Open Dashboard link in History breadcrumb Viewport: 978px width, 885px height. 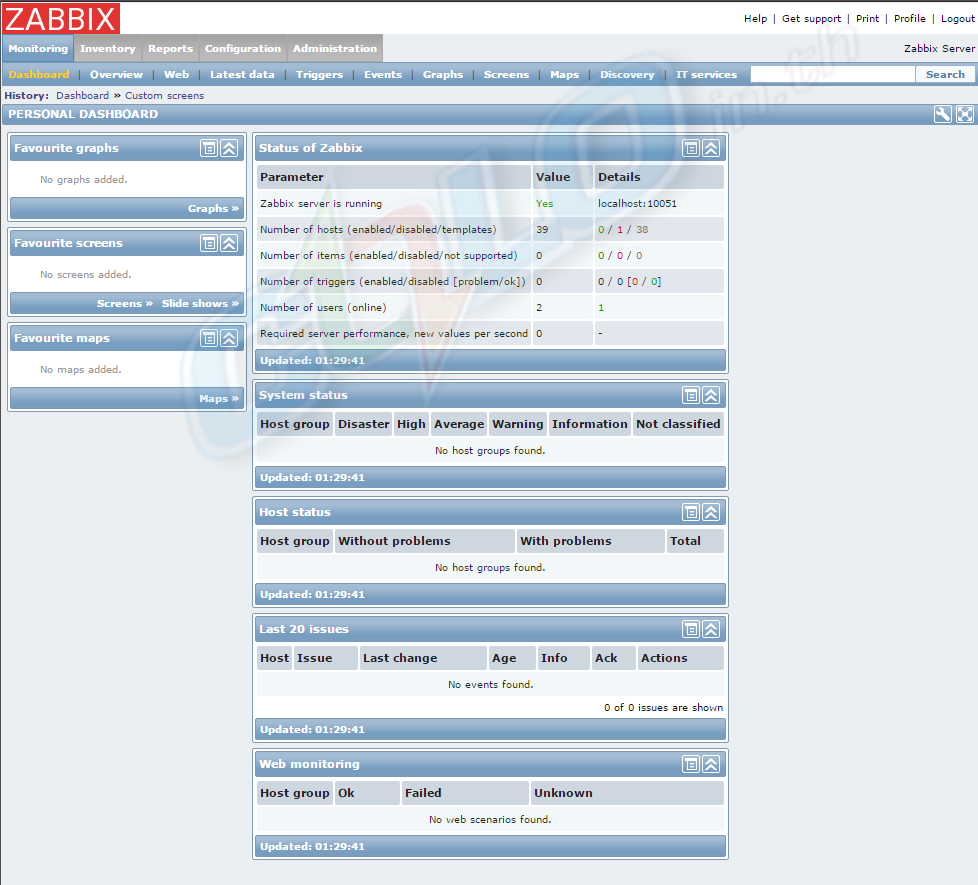[82, 95]
